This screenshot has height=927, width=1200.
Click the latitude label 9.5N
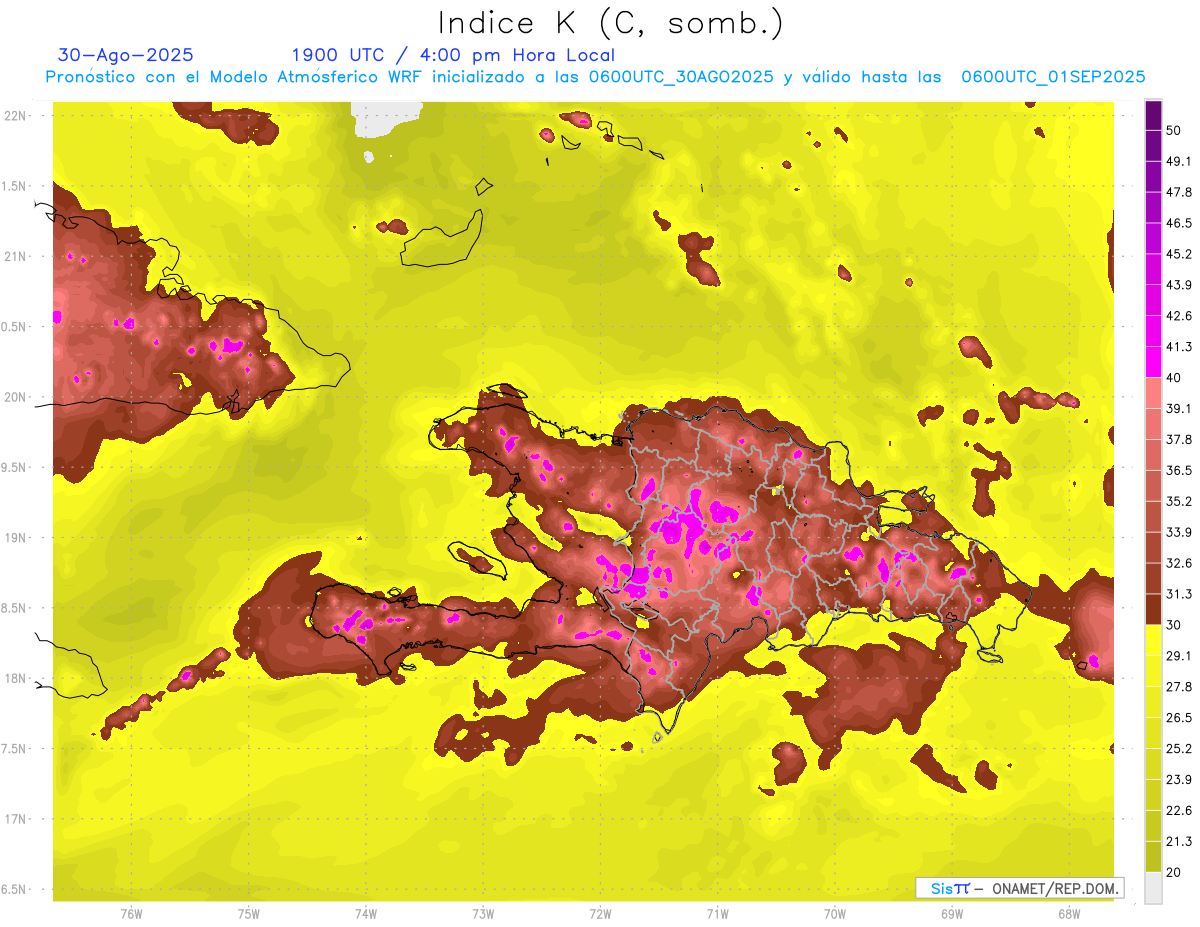coord(16,467)
